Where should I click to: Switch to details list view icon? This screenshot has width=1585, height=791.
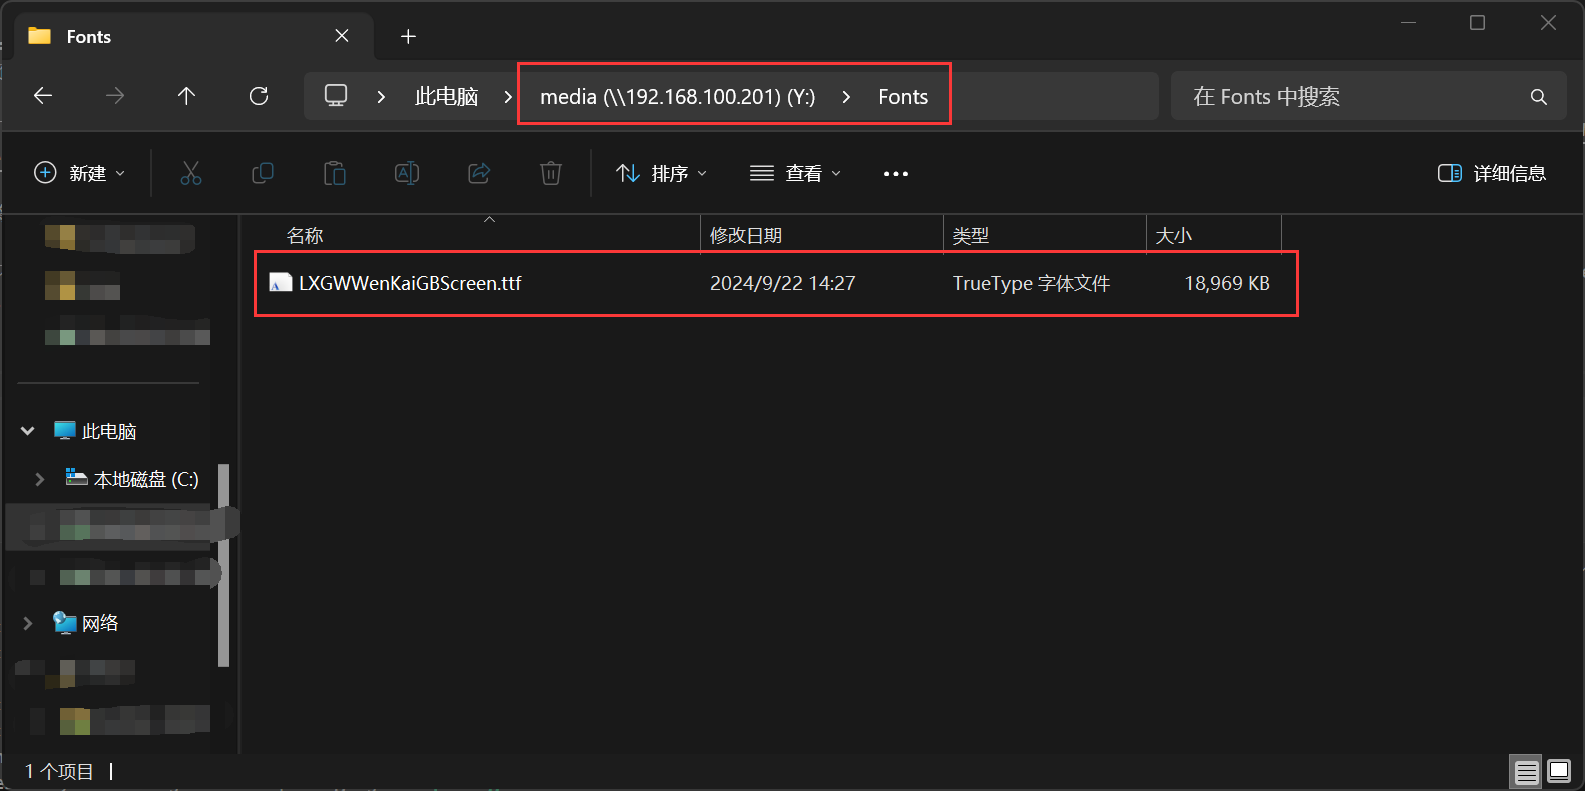[x=1527, y=772]
